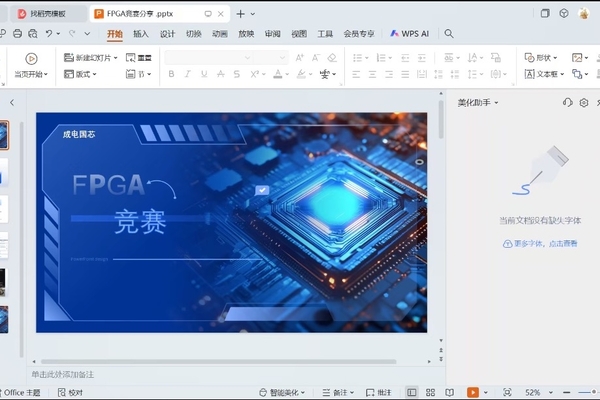
Task: Click new tab plus button
Action: (240, 14)
